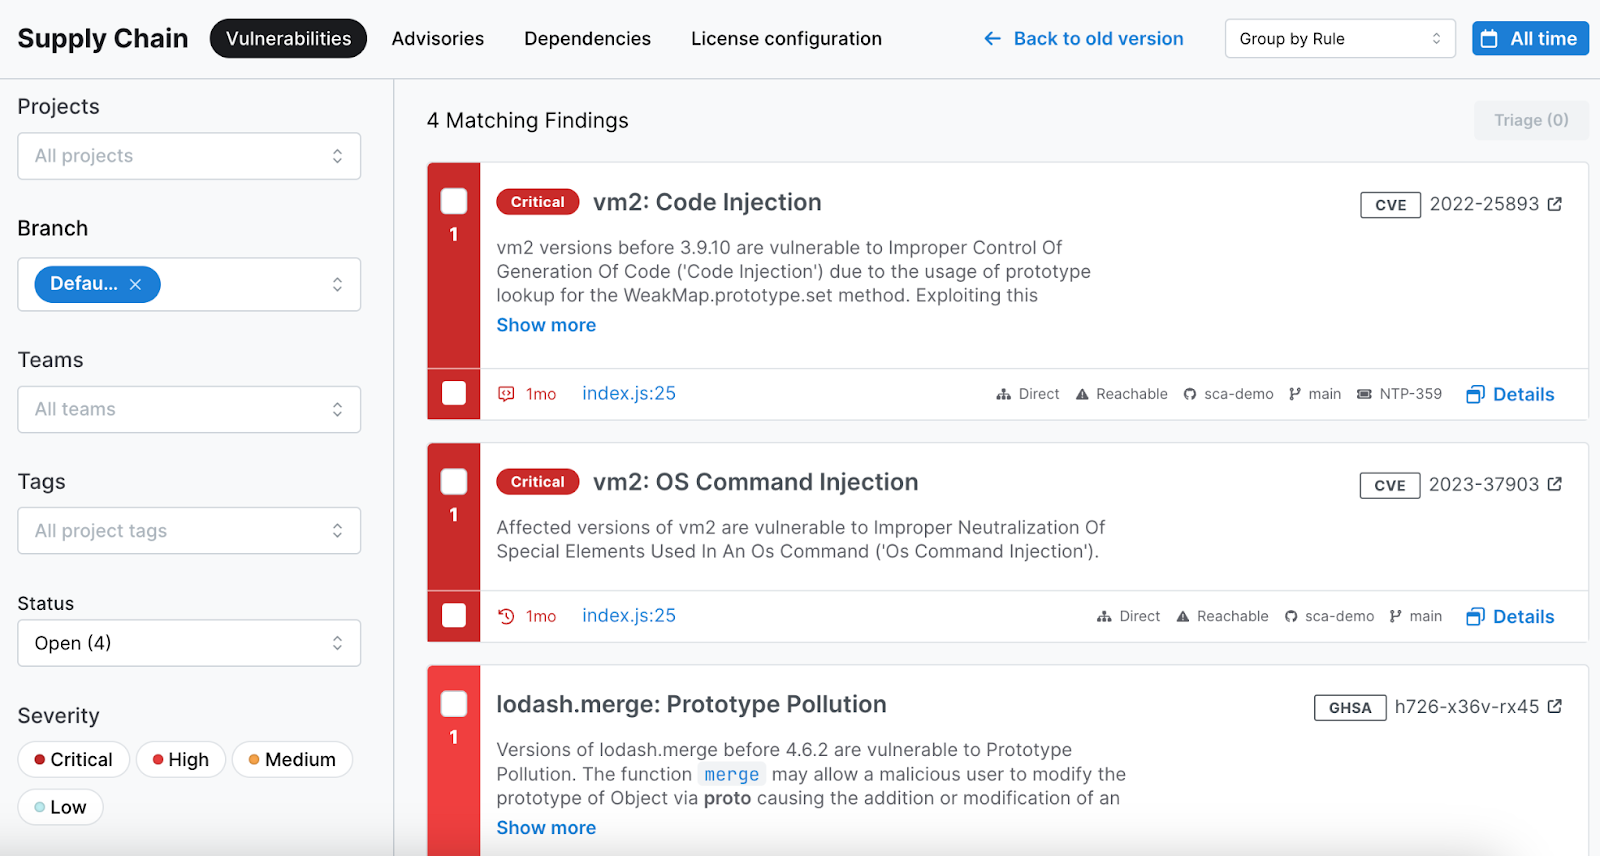This screenshot has height=856, width=1600.
Task: Click the NTP-359 ticket icon
Action: tap(1364, 394)
